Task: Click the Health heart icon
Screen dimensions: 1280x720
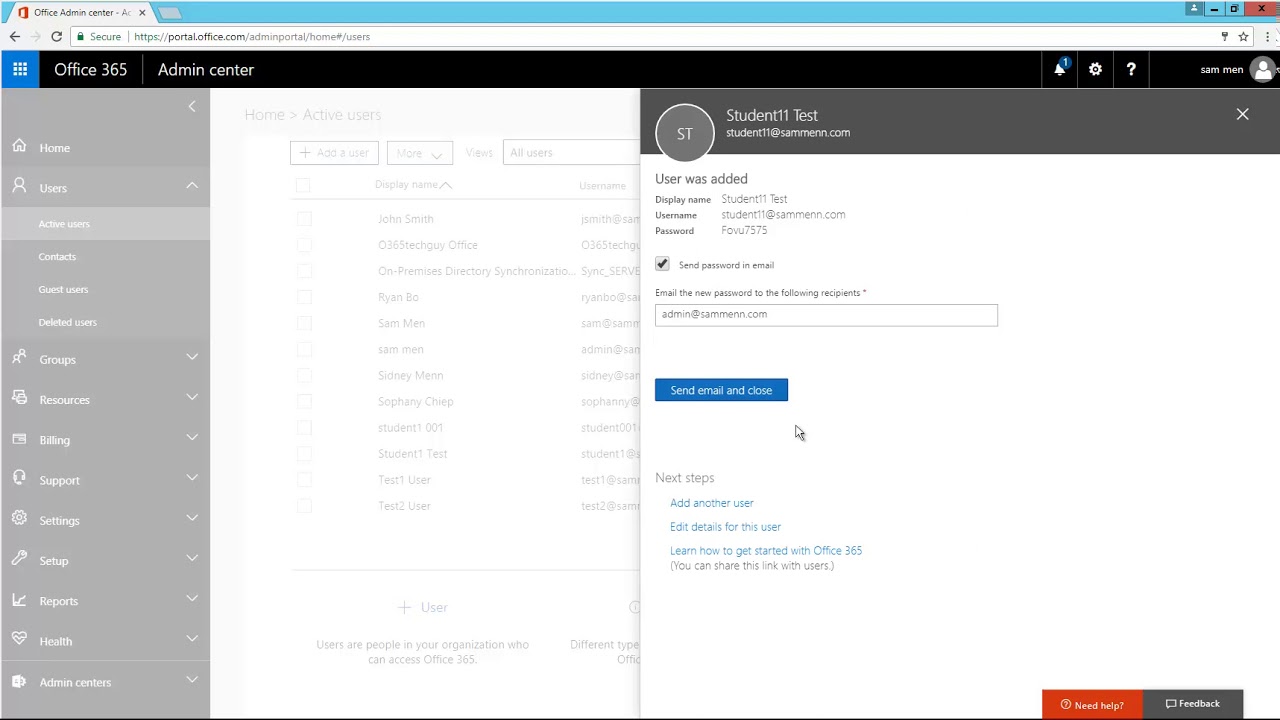Action: [x=20, y=640]
